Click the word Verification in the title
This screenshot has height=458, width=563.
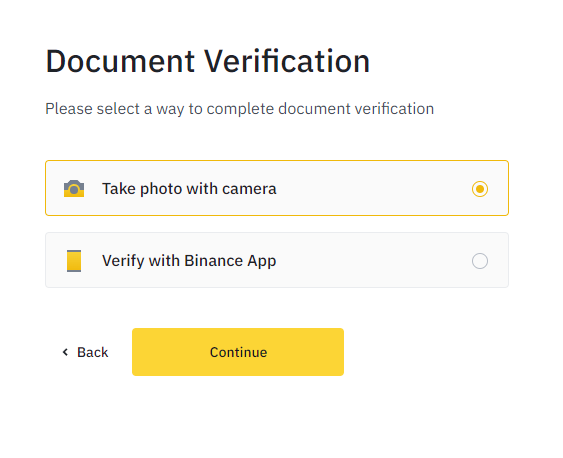(287, 61)
